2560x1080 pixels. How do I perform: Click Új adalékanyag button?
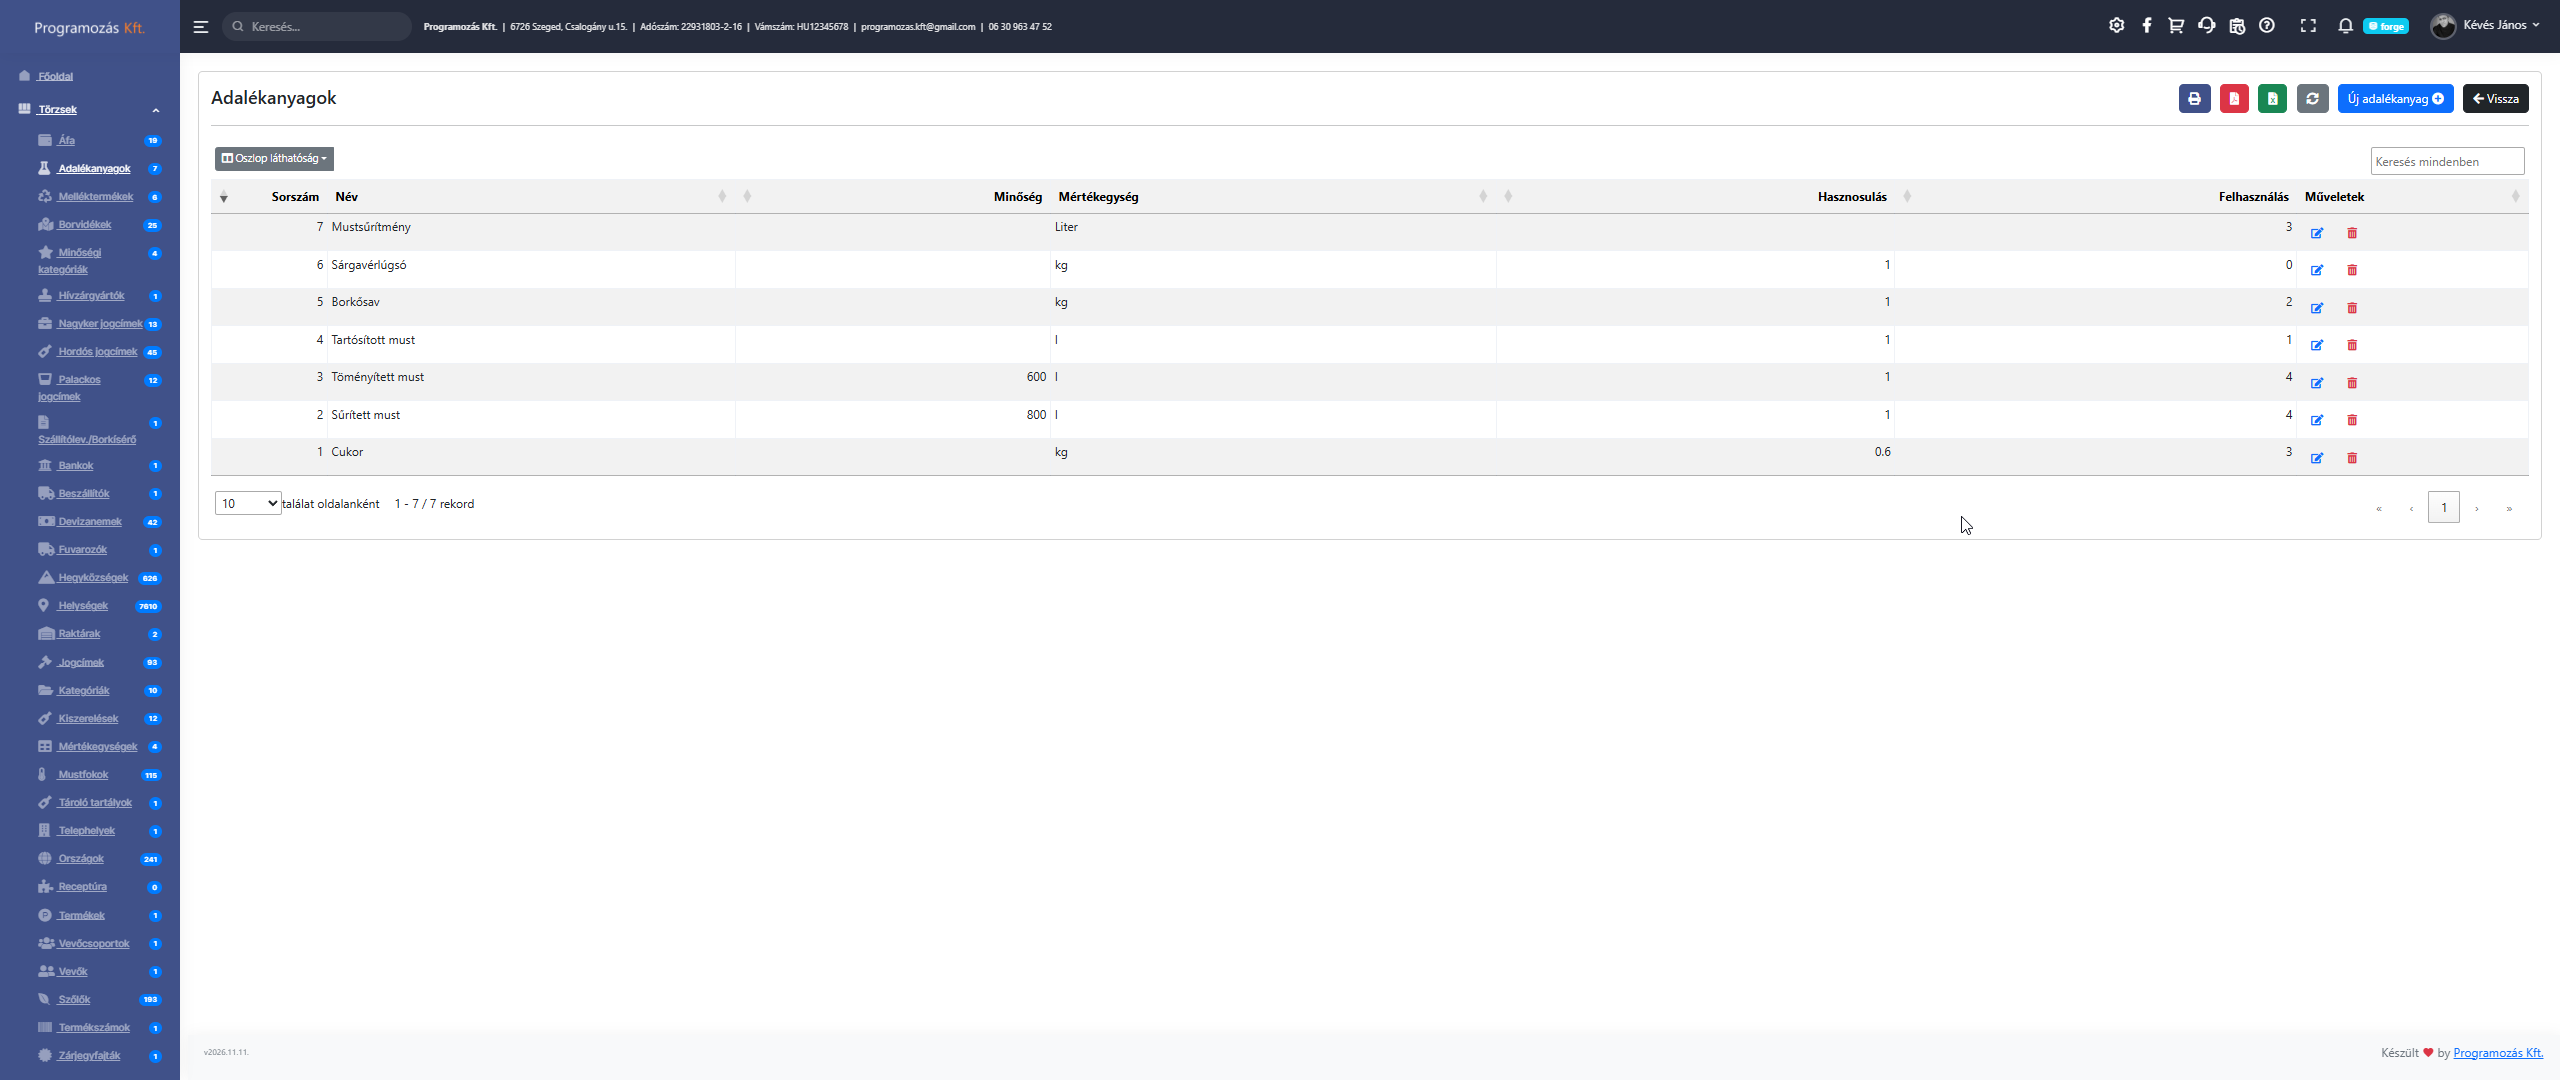click(2395, 99)
